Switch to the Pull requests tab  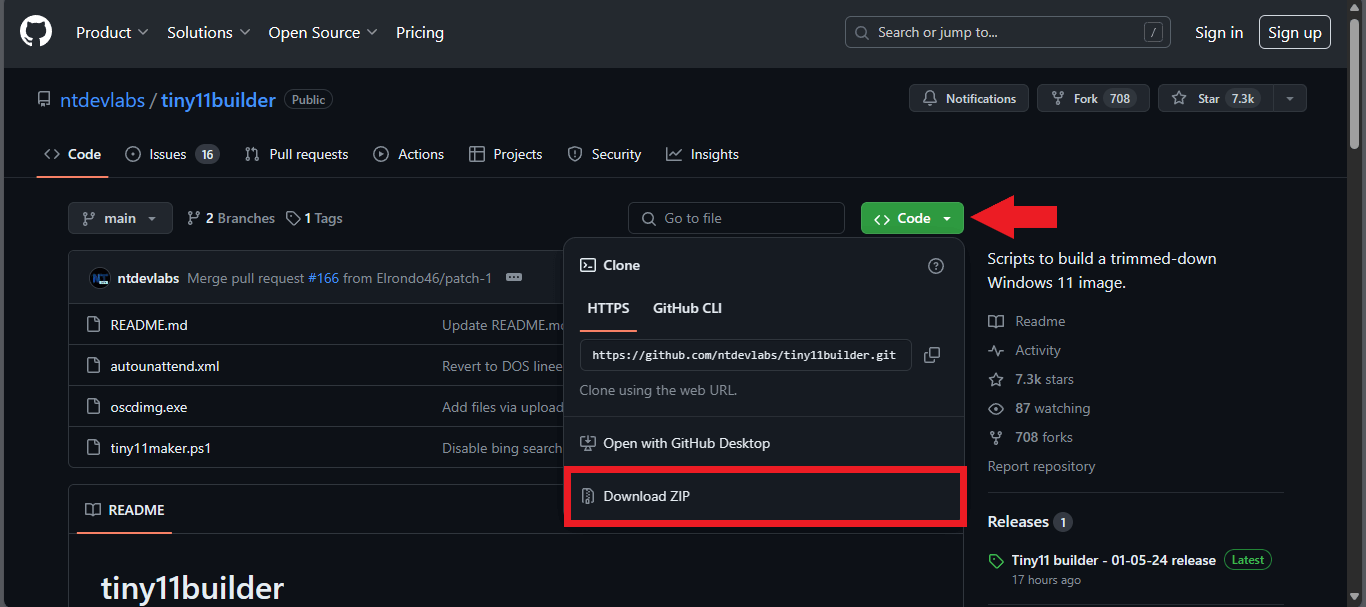click(x=297, y=154)
